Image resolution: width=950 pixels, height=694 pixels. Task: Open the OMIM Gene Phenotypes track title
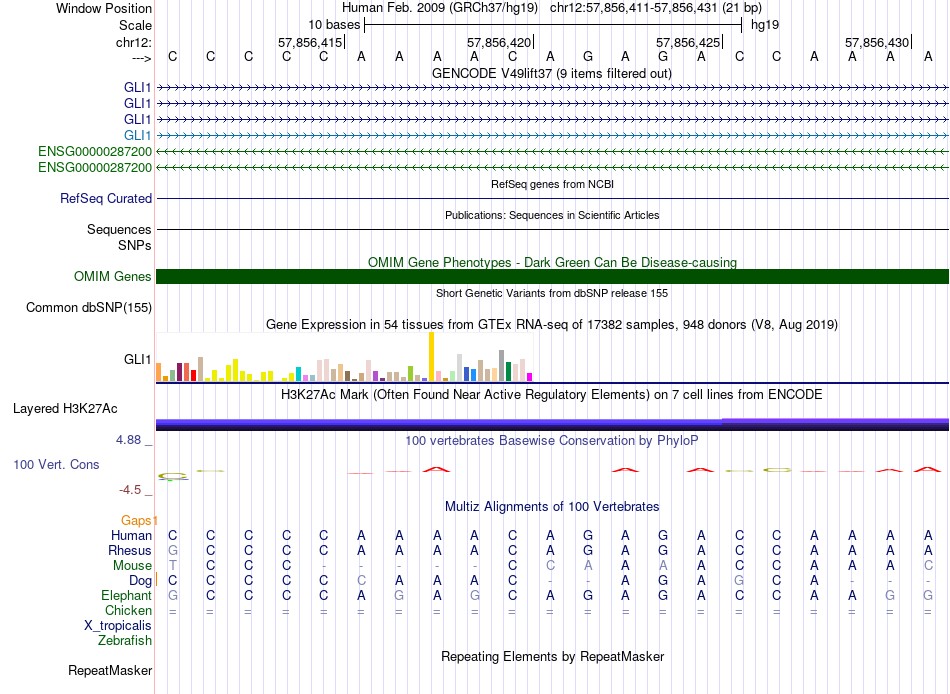pyautogui.click(x=552, y=262)
